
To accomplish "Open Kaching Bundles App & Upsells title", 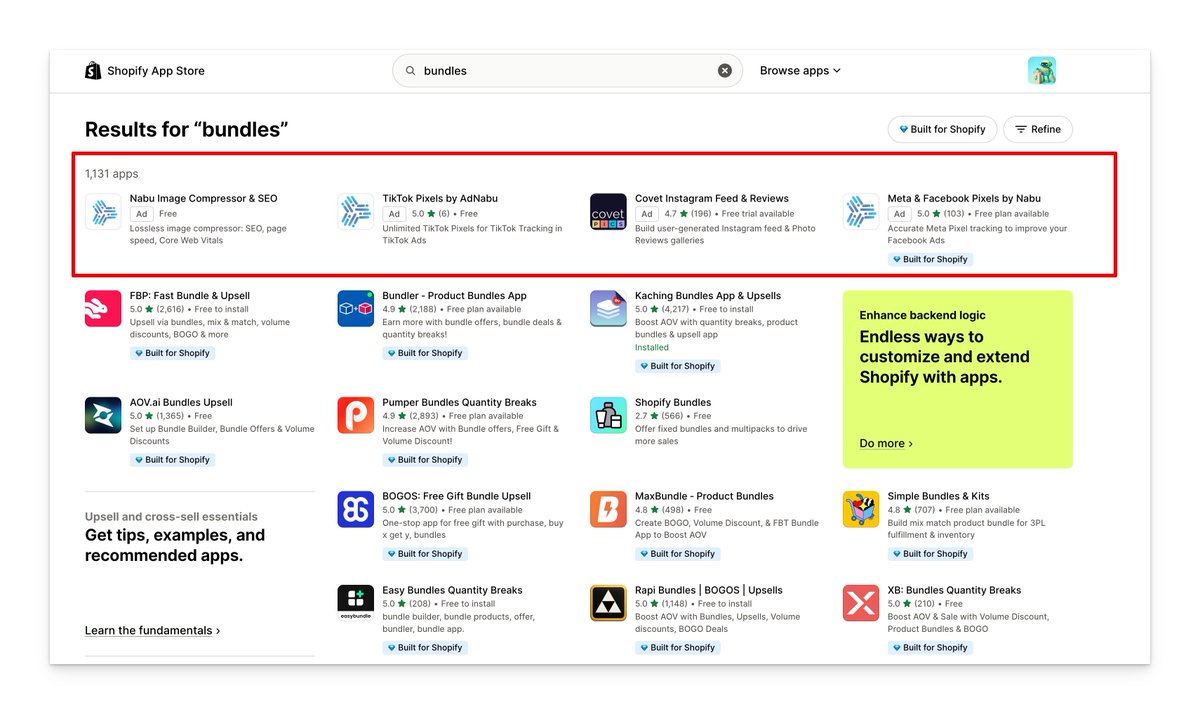I will coord(708,296).
